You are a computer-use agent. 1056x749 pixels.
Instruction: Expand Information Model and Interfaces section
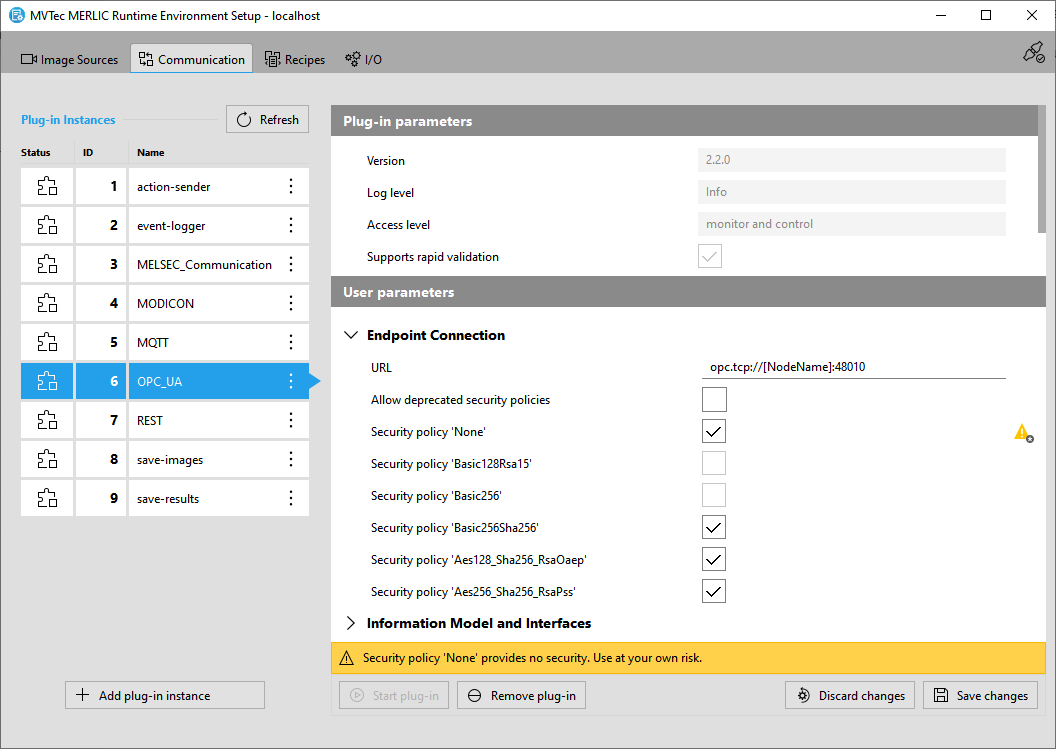(x=351, y=623)
